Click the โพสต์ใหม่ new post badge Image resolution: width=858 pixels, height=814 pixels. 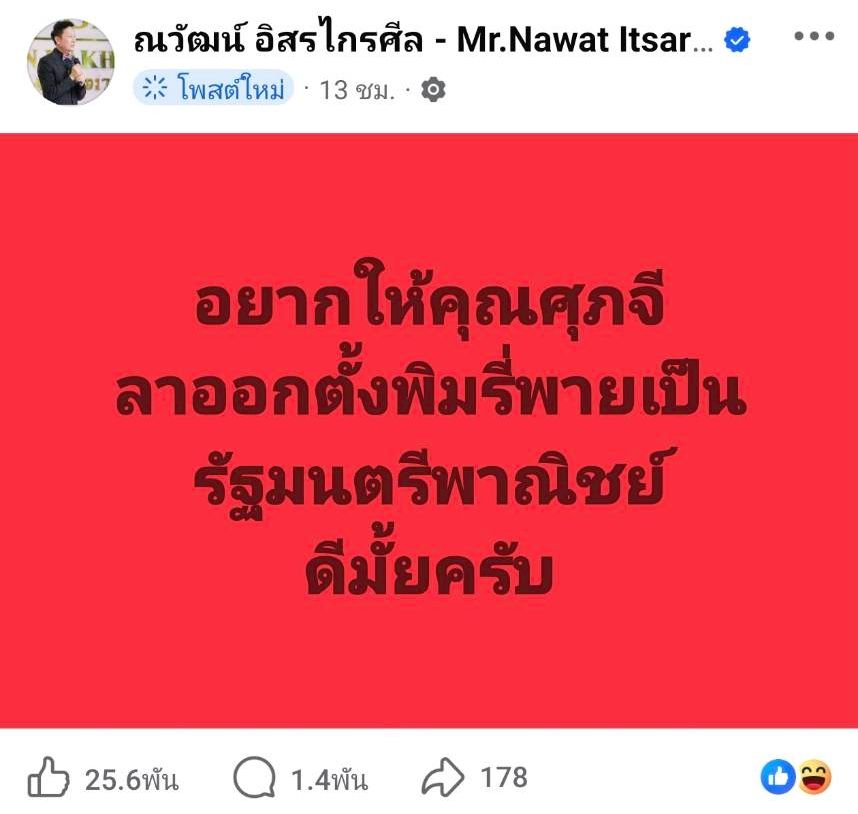[x=213, y=88]
